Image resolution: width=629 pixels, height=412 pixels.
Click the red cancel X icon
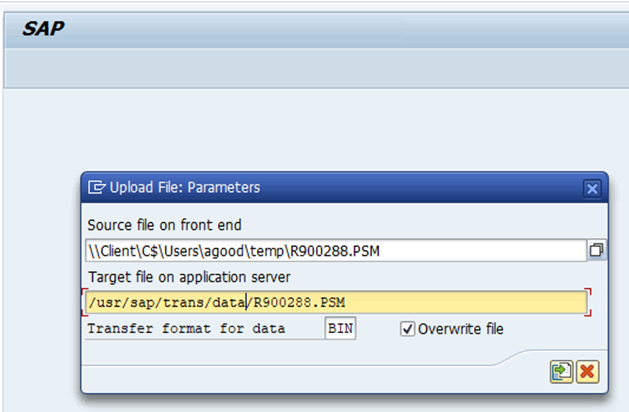587,371
